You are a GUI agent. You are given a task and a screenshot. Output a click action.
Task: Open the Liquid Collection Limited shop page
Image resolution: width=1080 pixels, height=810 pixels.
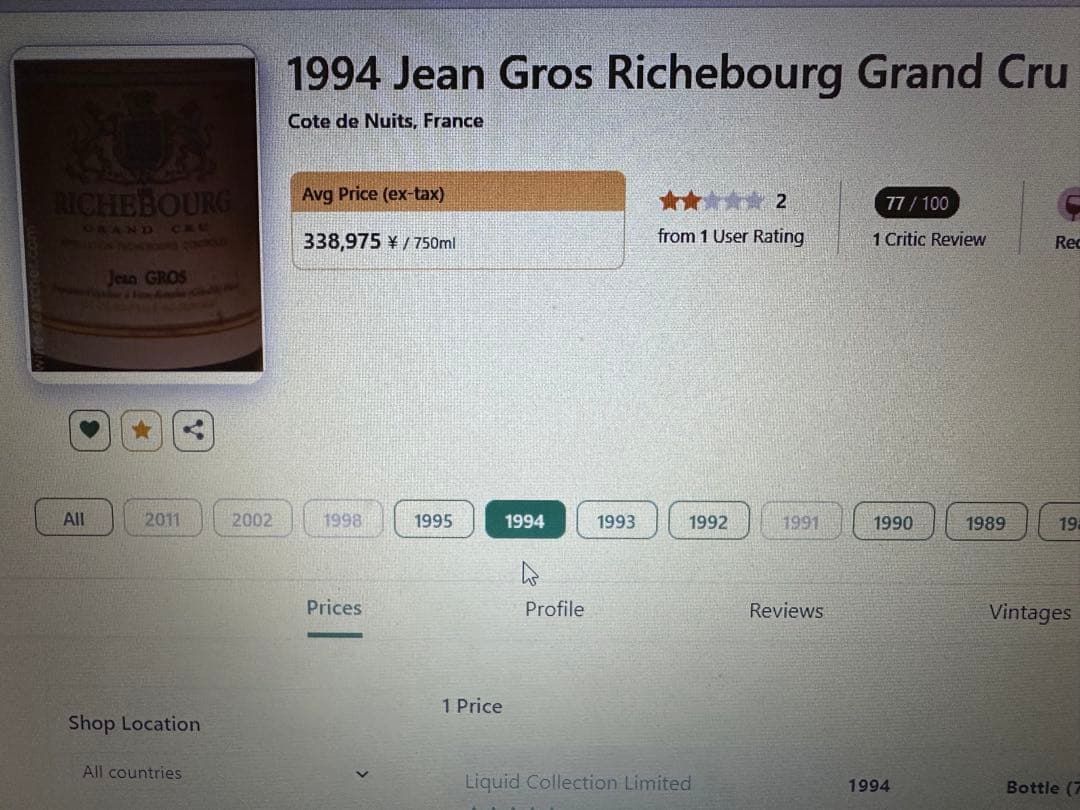[x=577, y=783]
